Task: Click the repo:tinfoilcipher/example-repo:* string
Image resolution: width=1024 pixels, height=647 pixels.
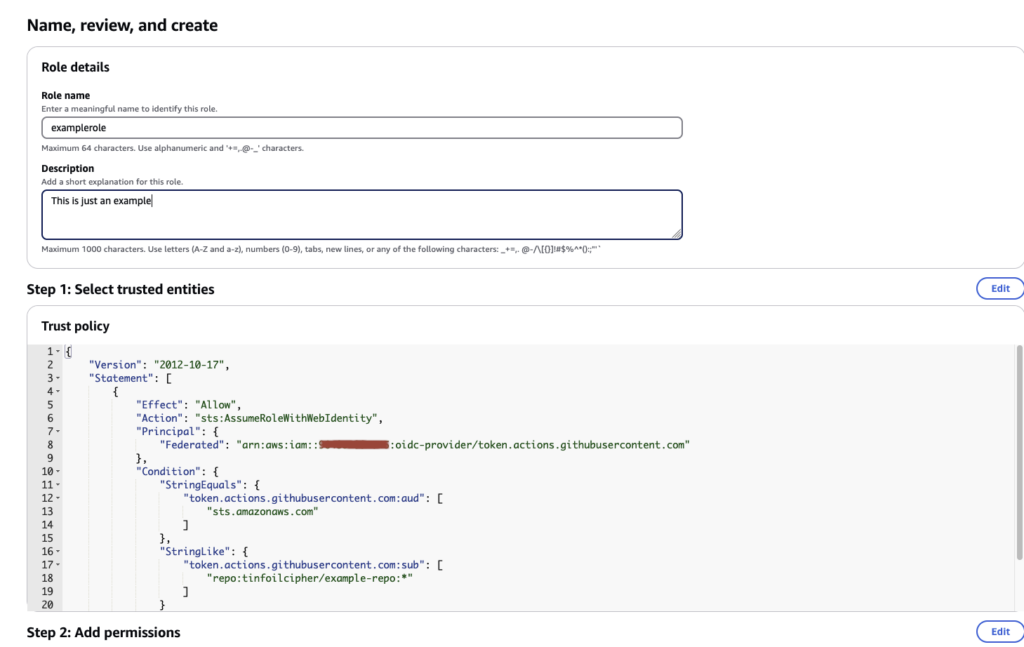Action: click(x=308, y=578)
